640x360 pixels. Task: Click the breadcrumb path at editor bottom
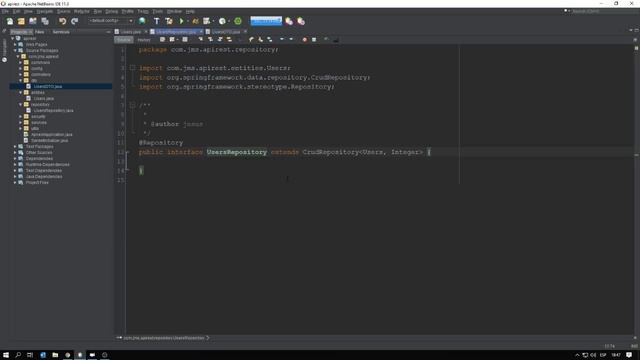pyautogui.click(x=164, y=338)
